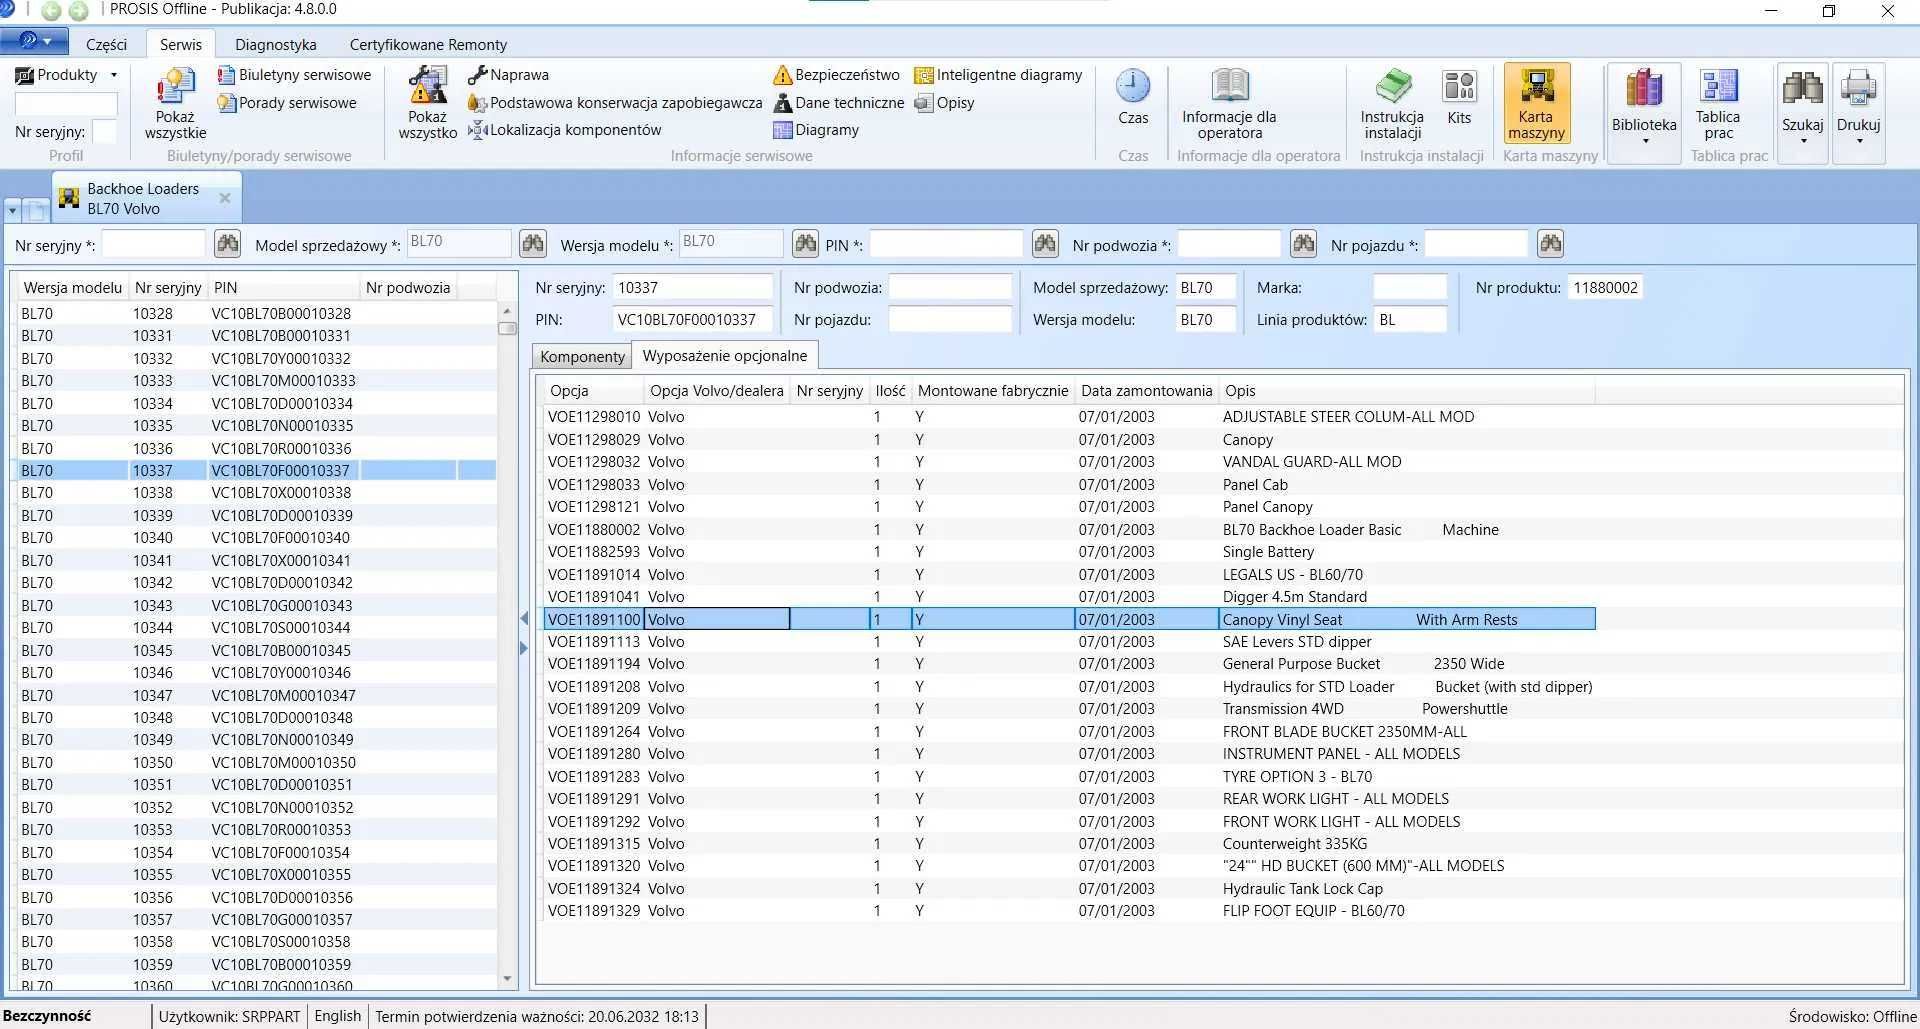
Task: Open Instrukcja instalacji
Action: [1392, 103]
